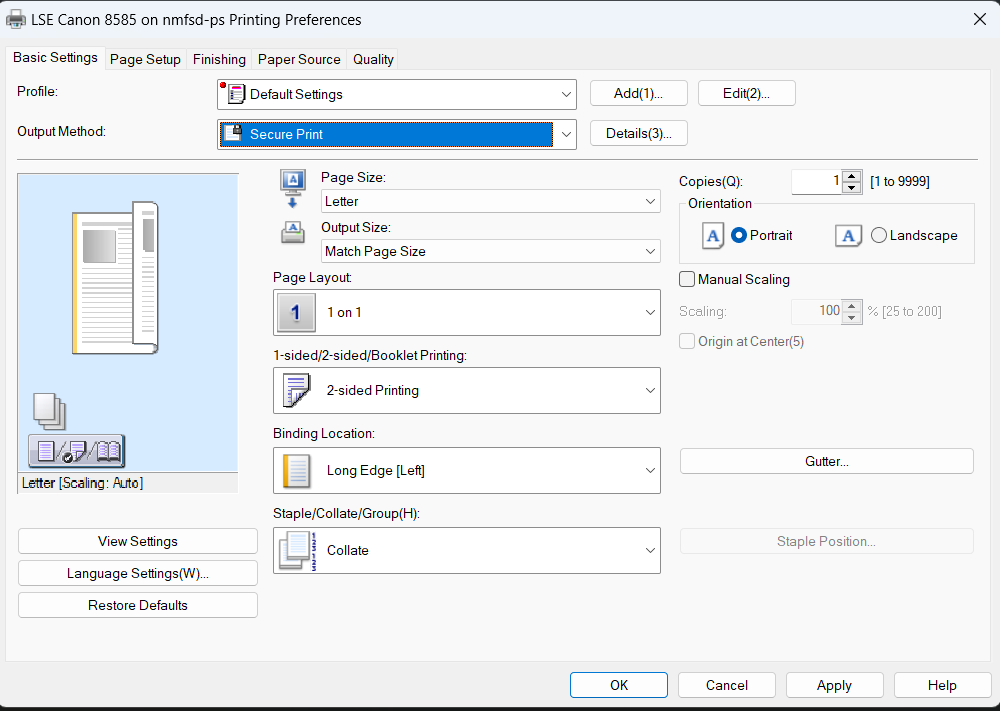Screen dimensions: 1000x711
Task: Click the Portrait orientation page icon
Action: point(712,236)
